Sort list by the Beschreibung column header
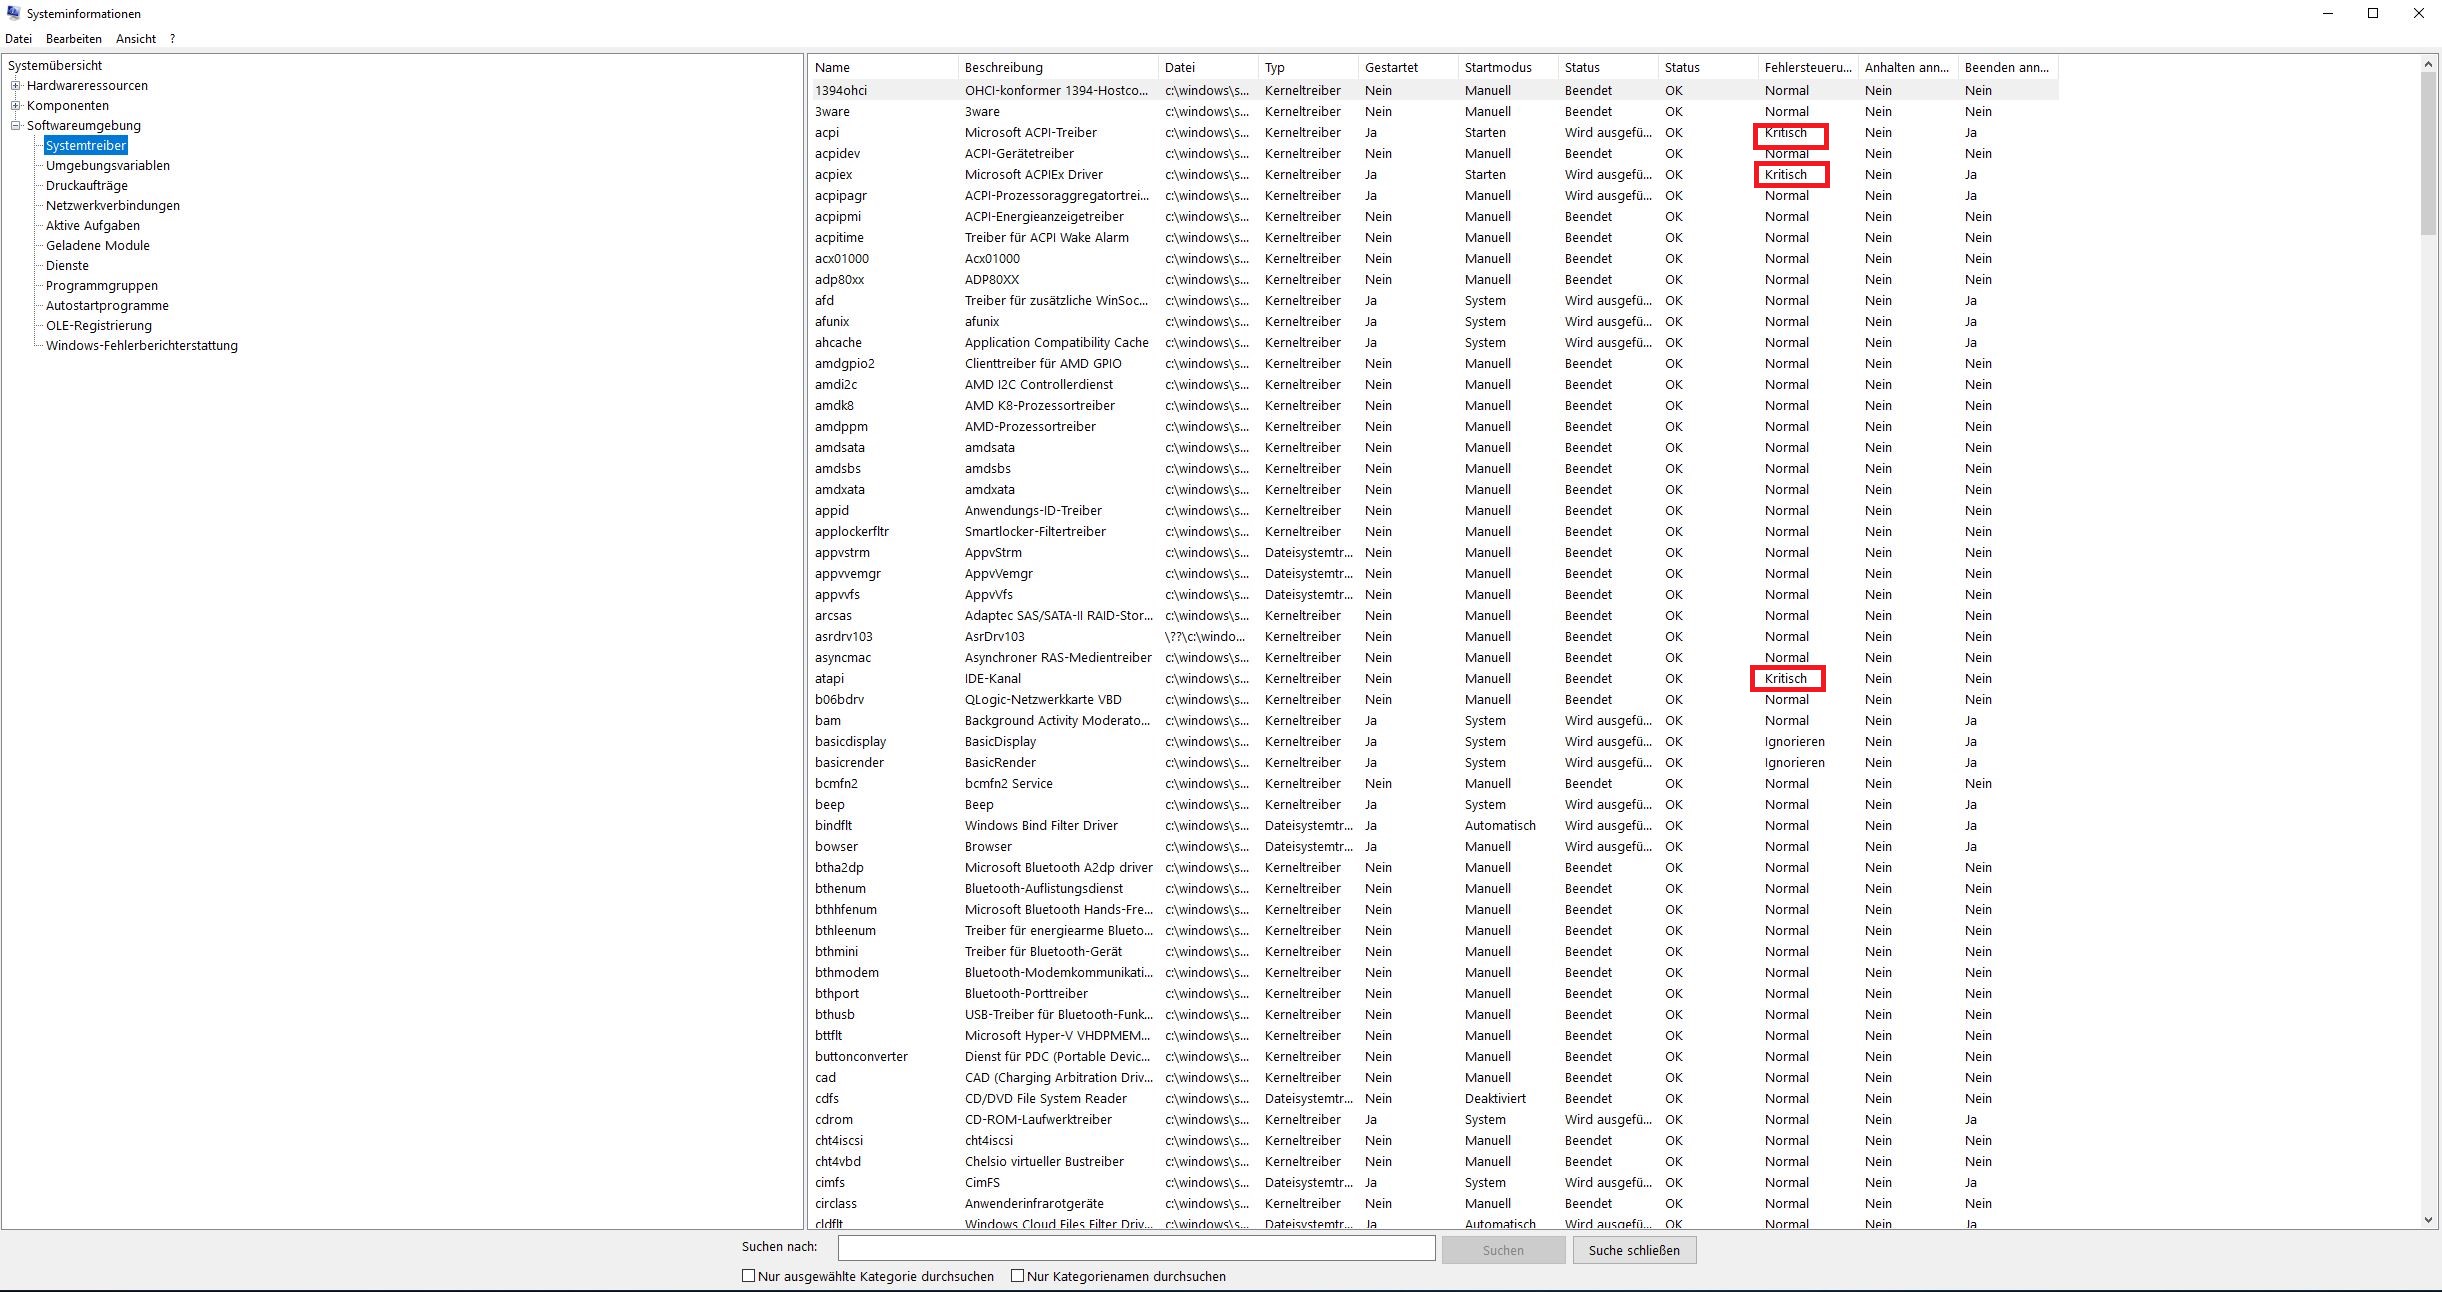Screen dimensions: 2442x1292 (1004, 68)
